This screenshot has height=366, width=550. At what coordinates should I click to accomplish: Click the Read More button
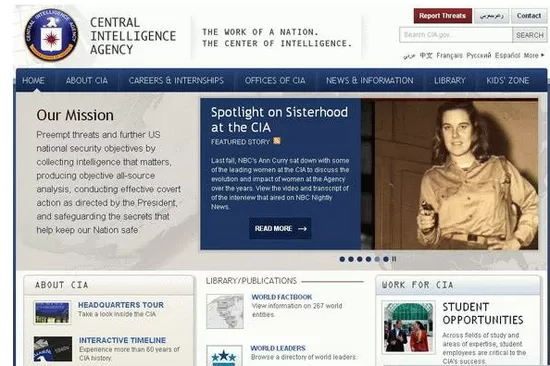click(x=280, y=228)
